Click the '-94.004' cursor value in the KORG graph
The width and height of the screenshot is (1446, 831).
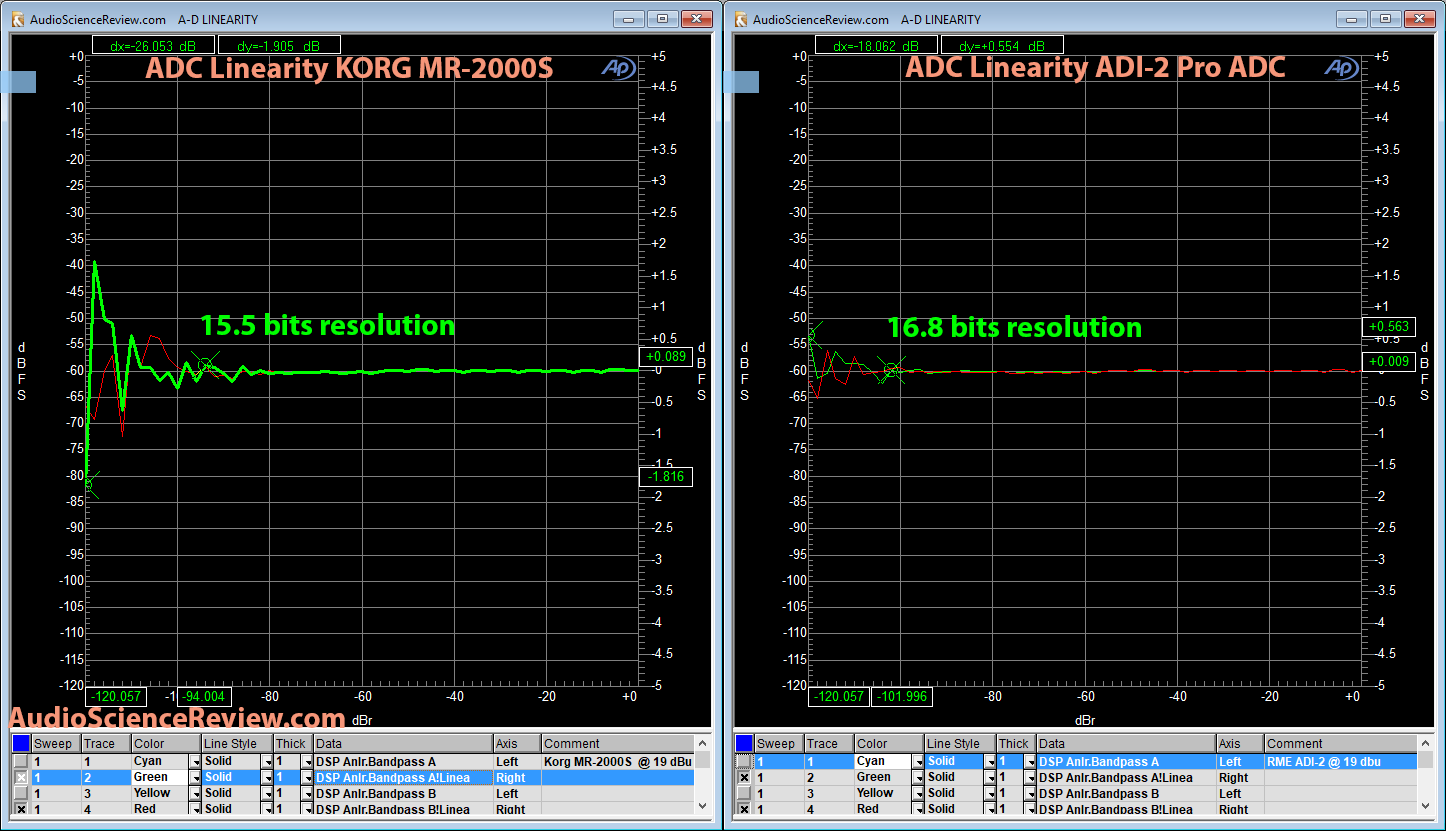click(206, 696)
